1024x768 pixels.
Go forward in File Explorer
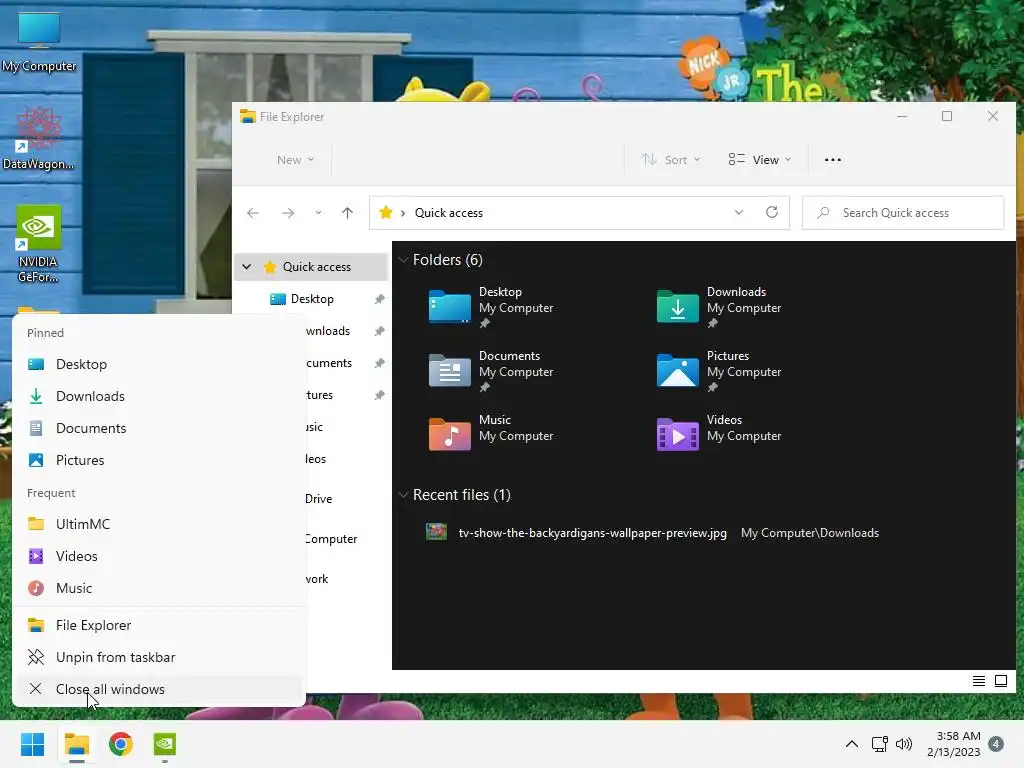(287, 213)
